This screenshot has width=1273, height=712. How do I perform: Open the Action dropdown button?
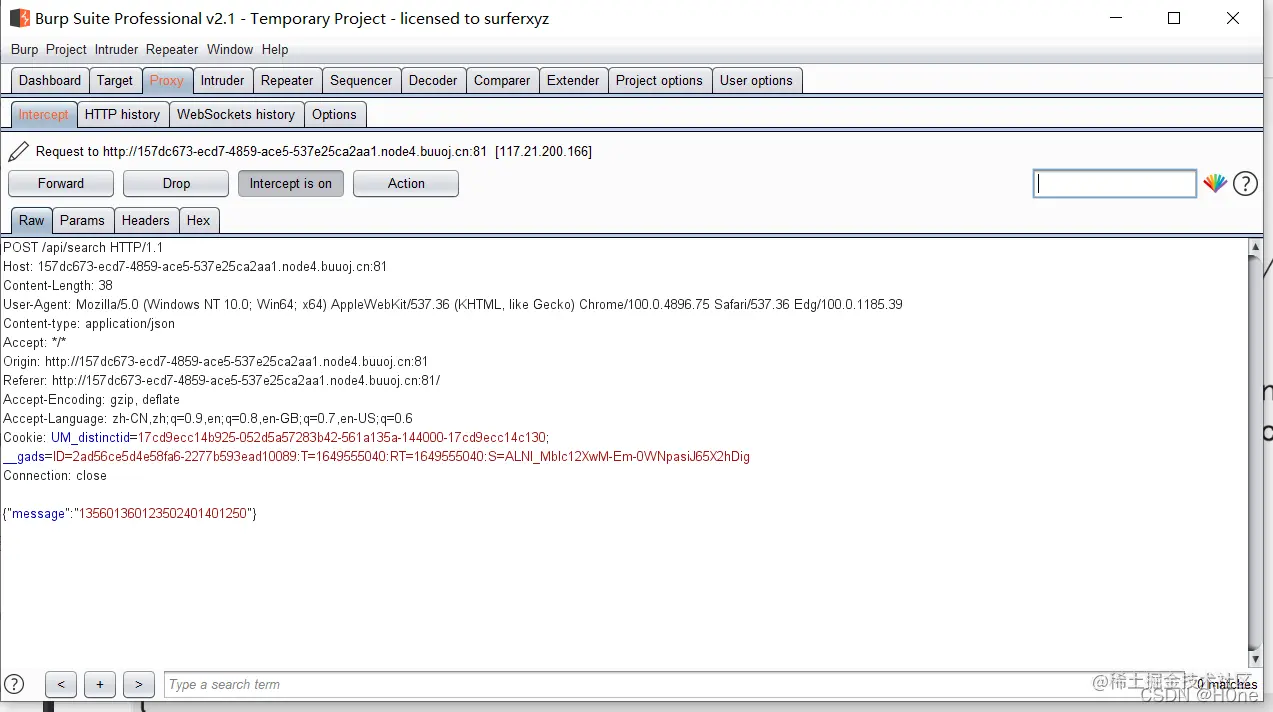point(406,183)
